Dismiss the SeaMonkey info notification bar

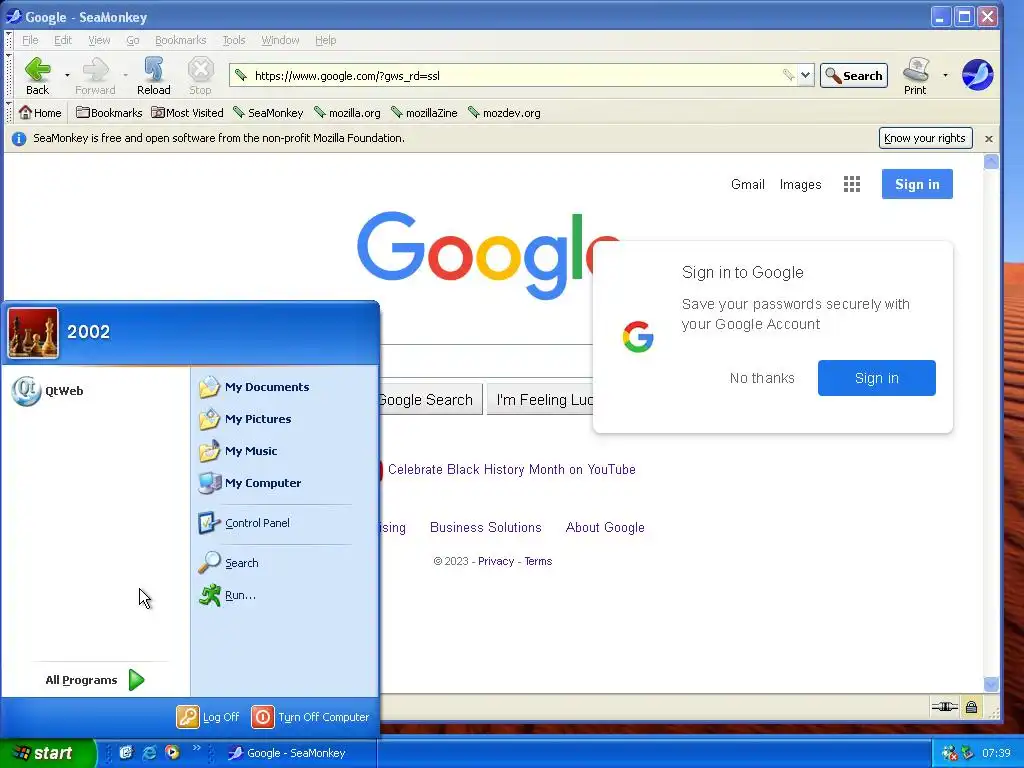click(989, 138)
